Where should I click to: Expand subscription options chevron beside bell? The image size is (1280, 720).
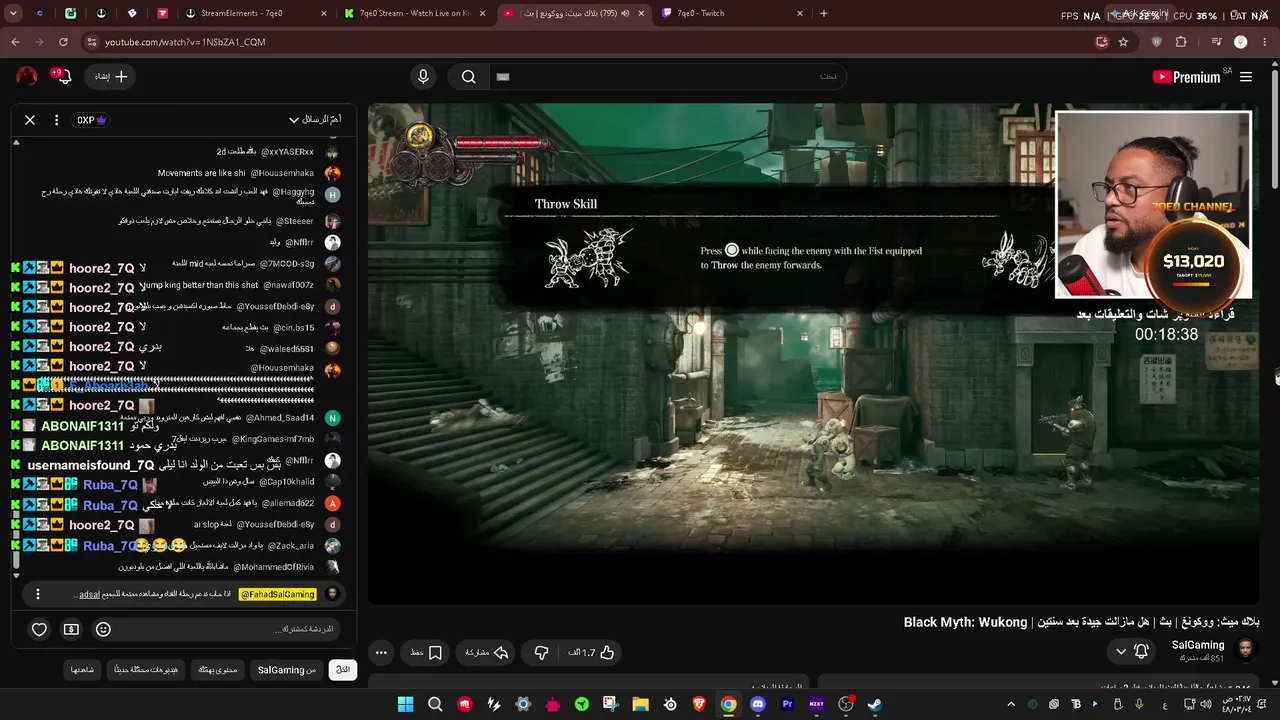(1120, 652)
